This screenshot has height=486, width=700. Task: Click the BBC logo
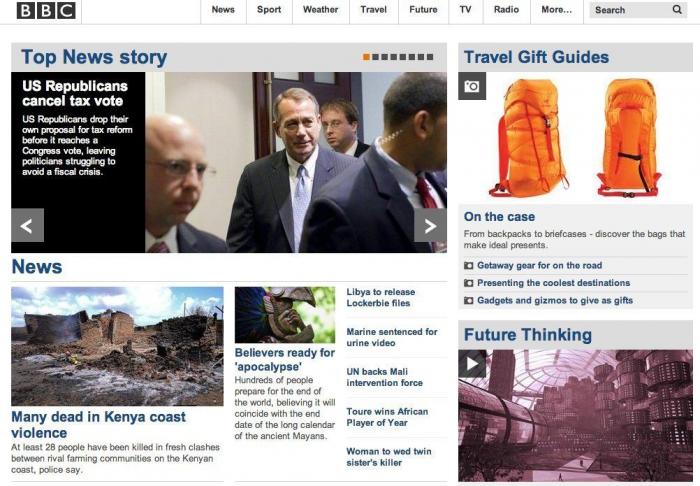click(x=46, y=10)
